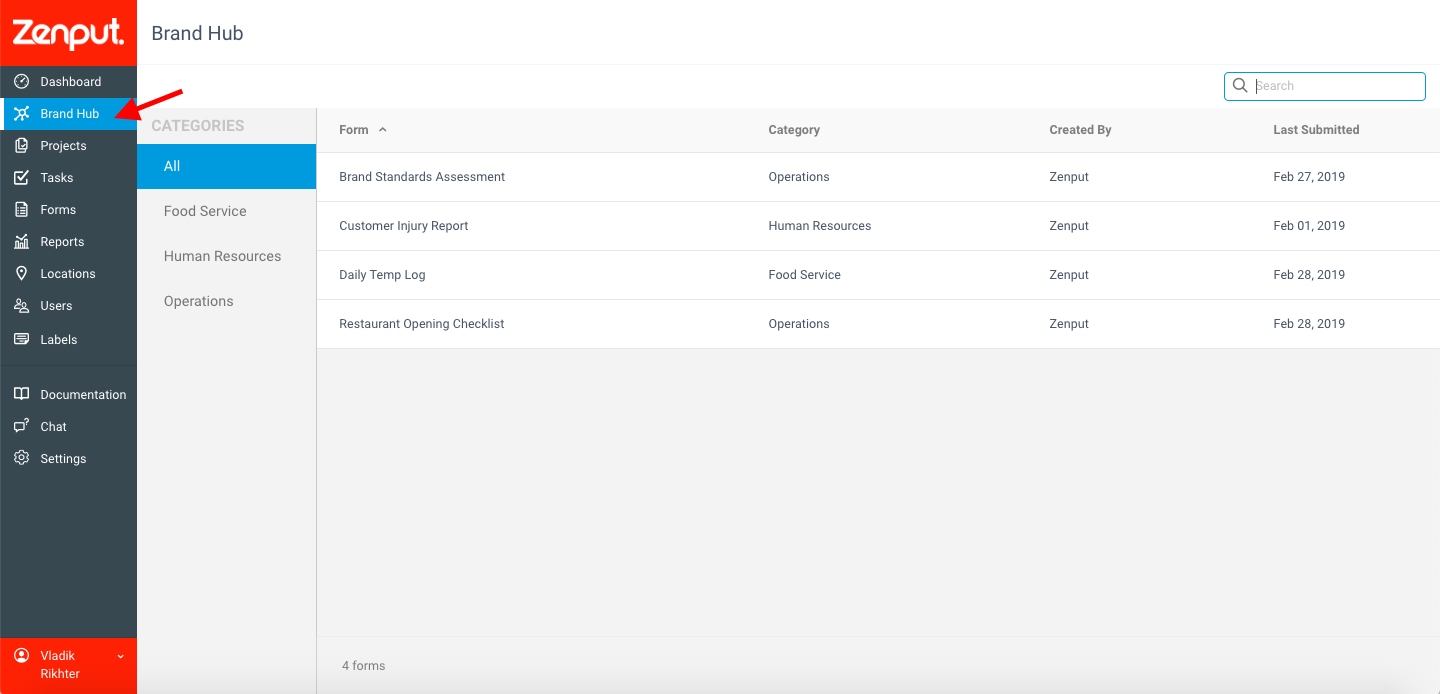
Task: Click the Labels tag icon
Action: pos(21,339)
